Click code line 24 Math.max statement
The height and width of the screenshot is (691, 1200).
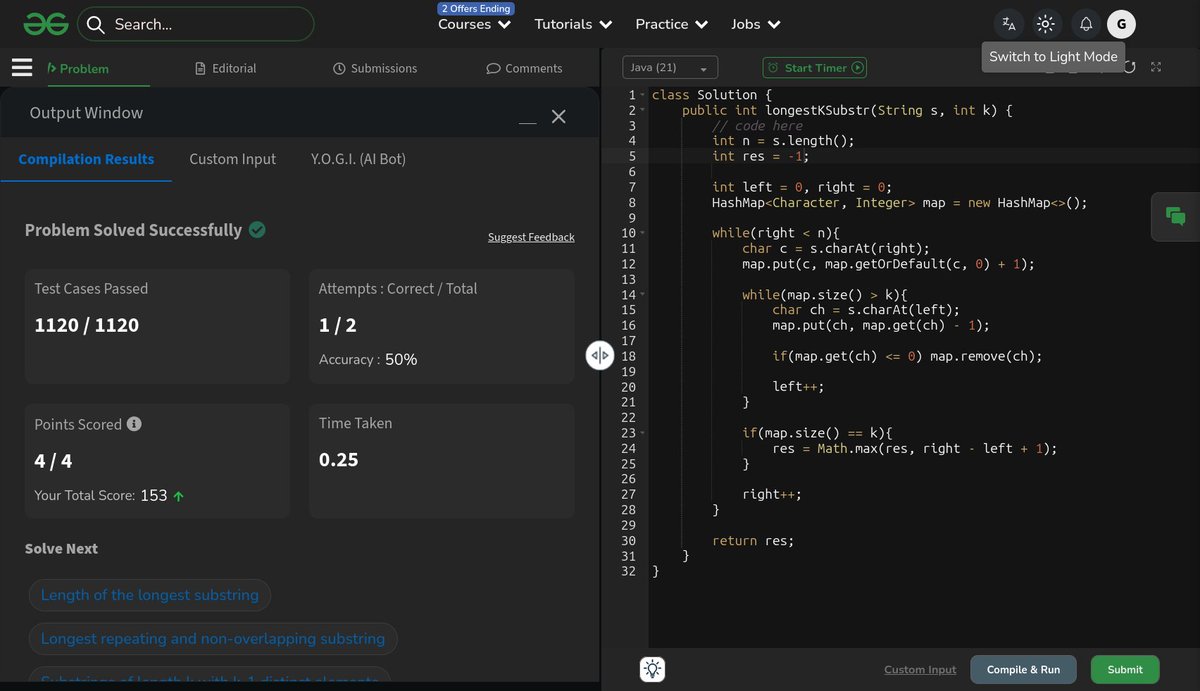pos(914,448)
